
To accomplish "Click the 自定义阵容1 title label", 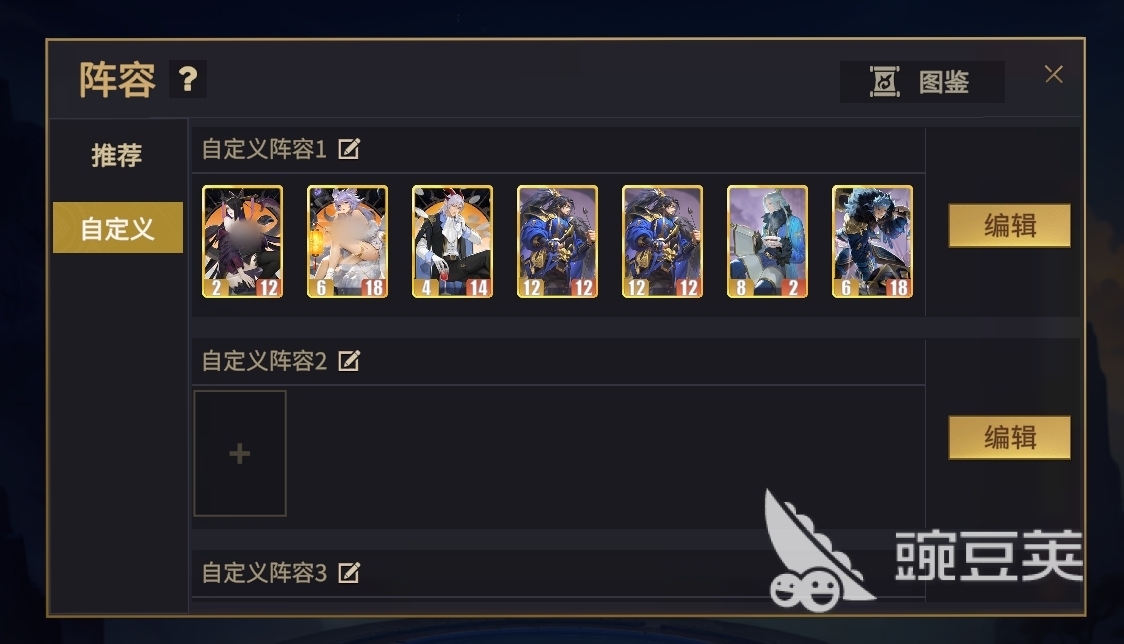I will click(x=264, y=149).
